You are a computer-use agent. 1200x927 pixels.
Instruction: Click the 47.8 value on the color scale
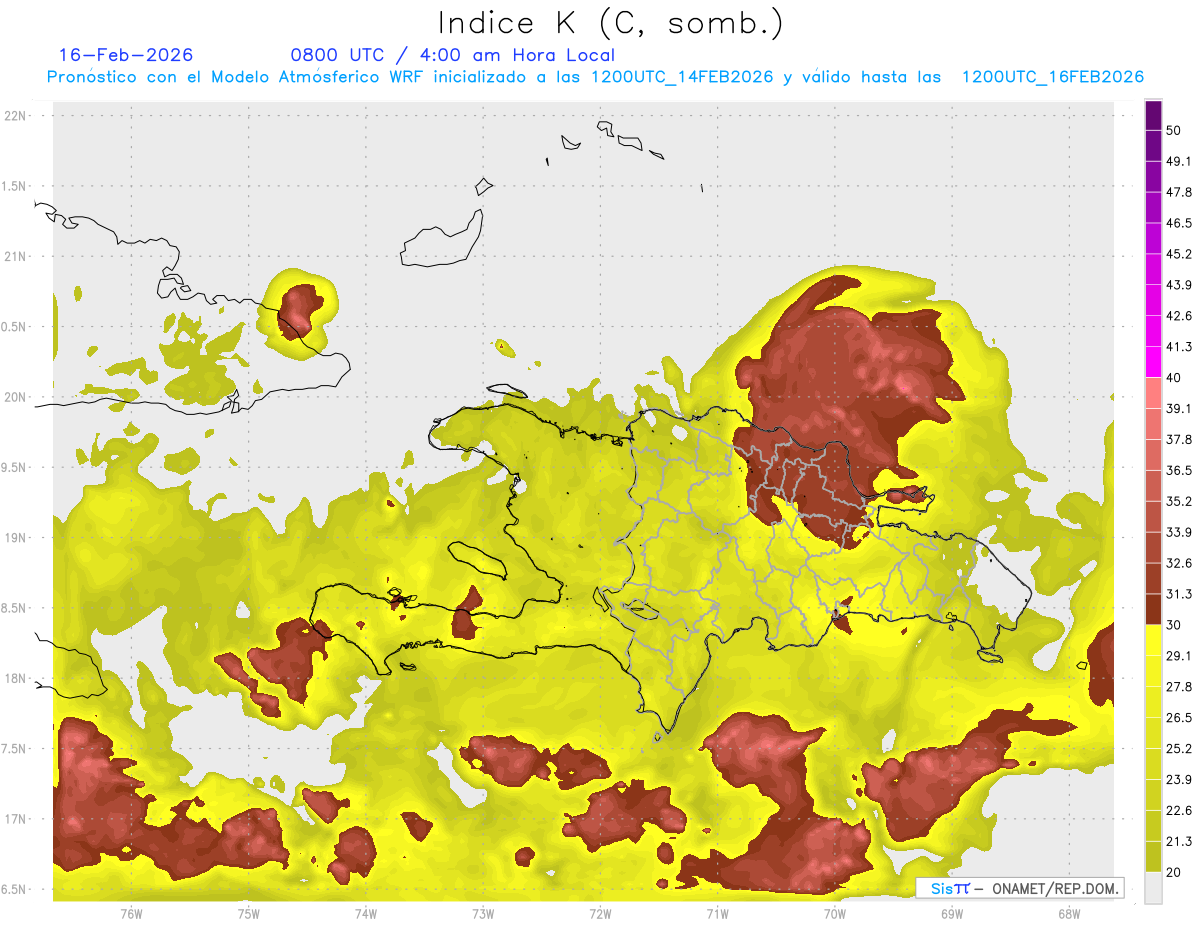(1179, 192)
